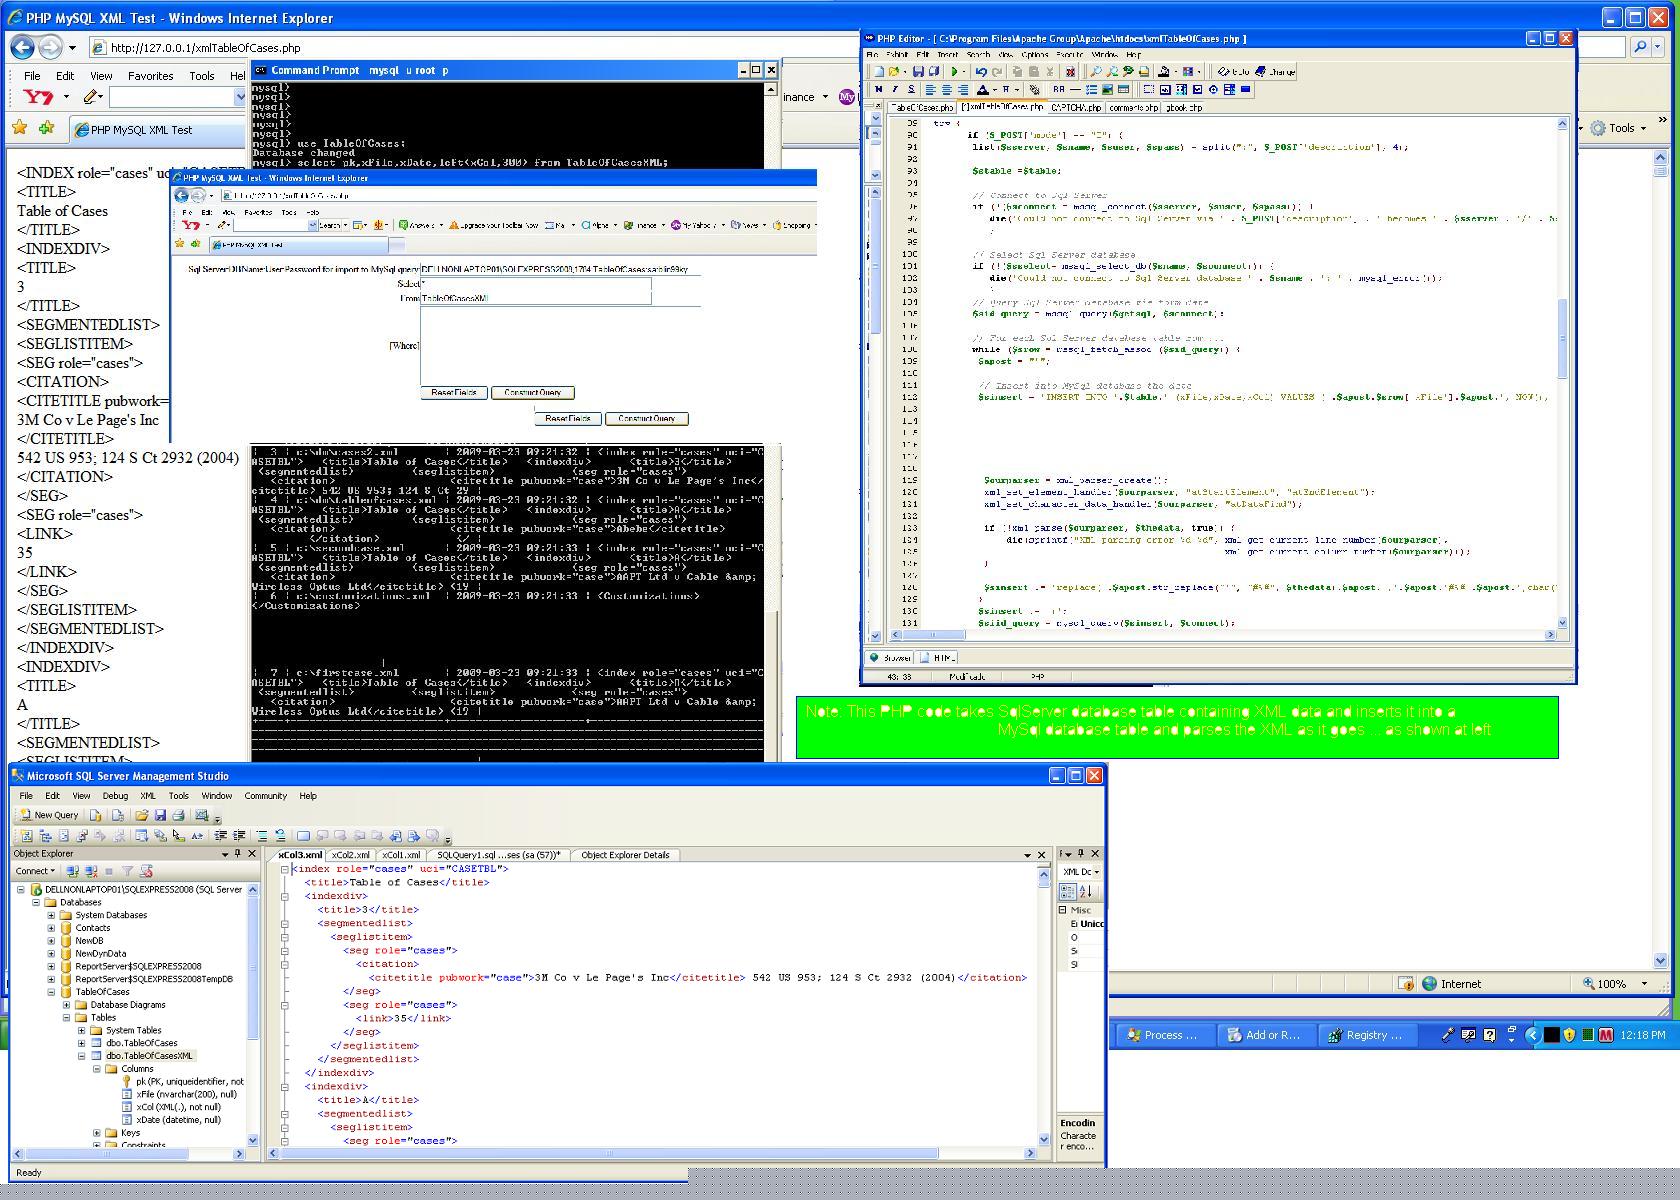Click the From field with TableOfCasesXML
Viewport: 1680px width, 1200px height.
tap(535, 298)
